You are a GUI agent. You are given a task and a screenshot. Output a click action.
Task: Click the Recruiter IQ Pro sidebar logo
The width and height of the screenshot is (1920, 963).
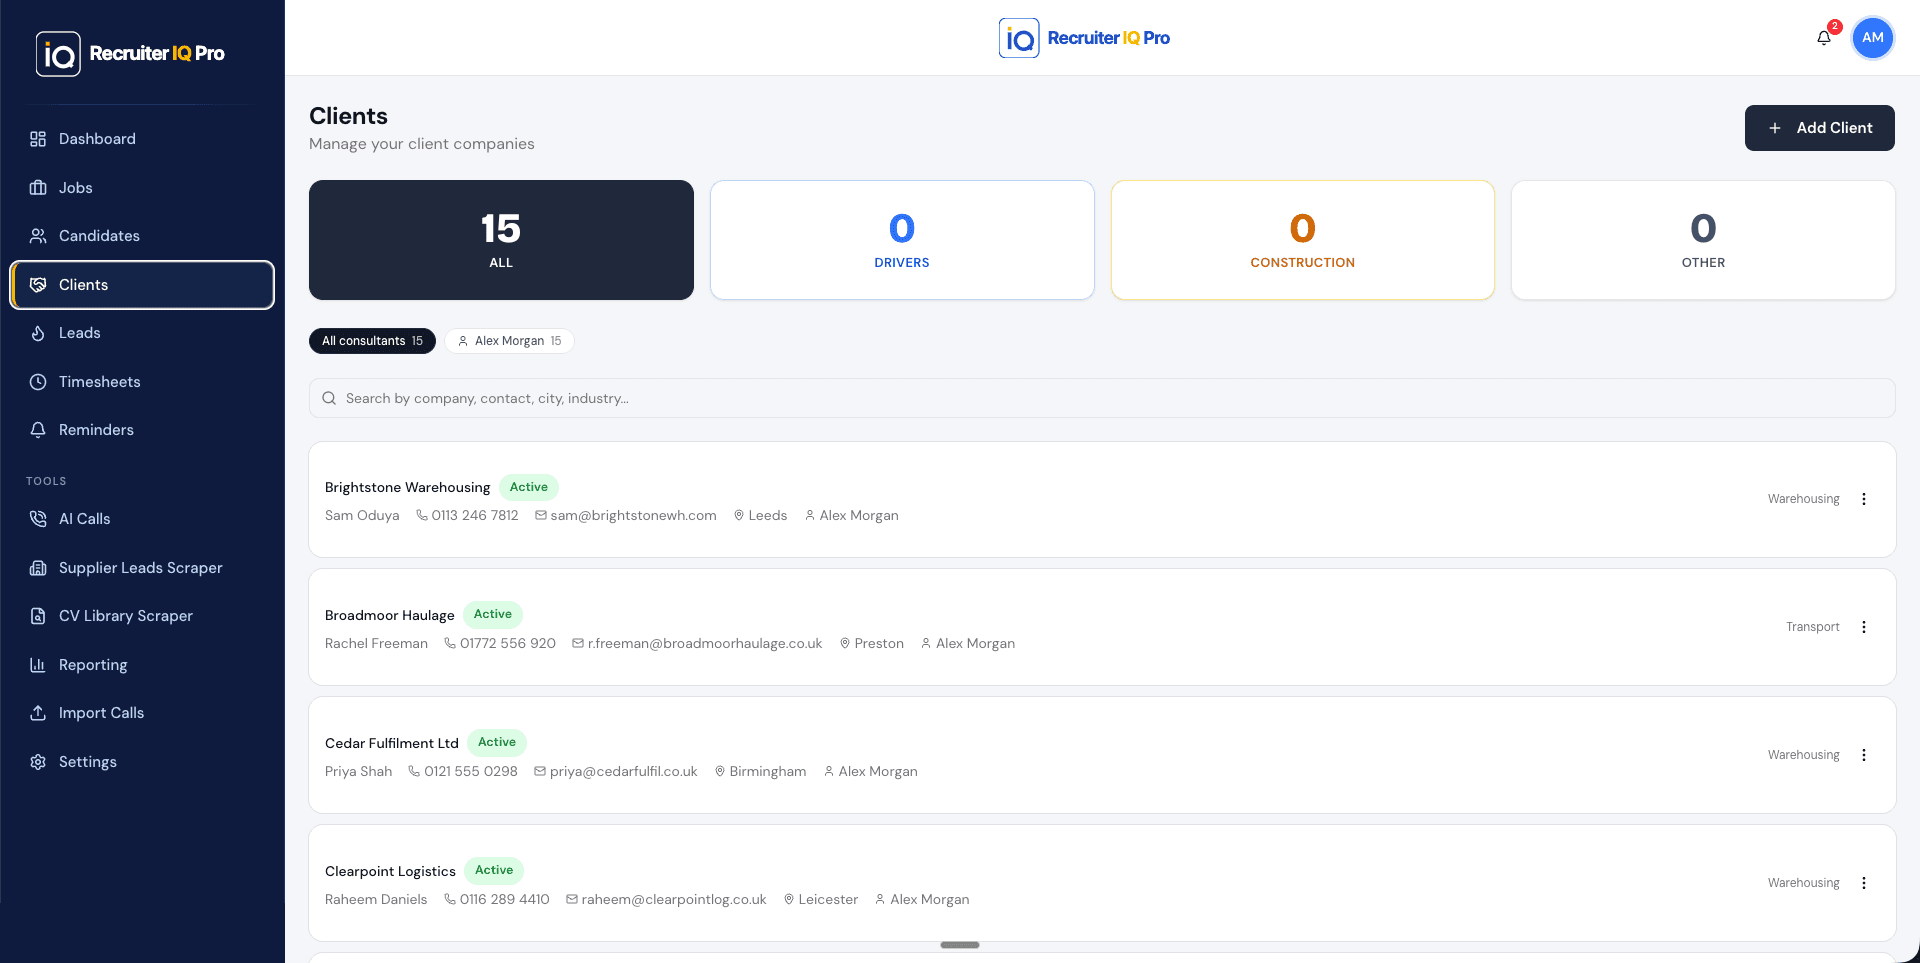(130, 53)
